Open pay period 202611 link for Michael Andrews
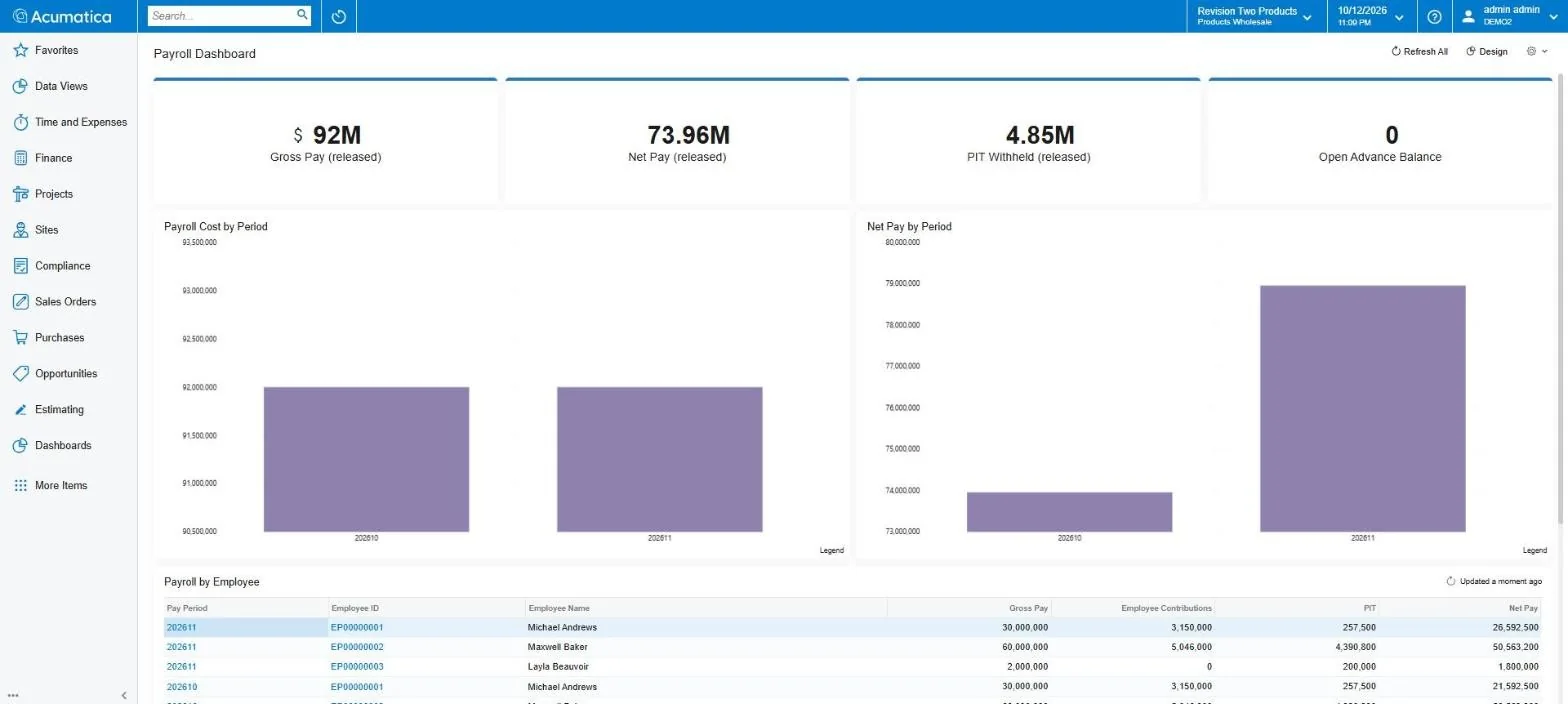Screen dimensions: 1568x704 point(181,628)
